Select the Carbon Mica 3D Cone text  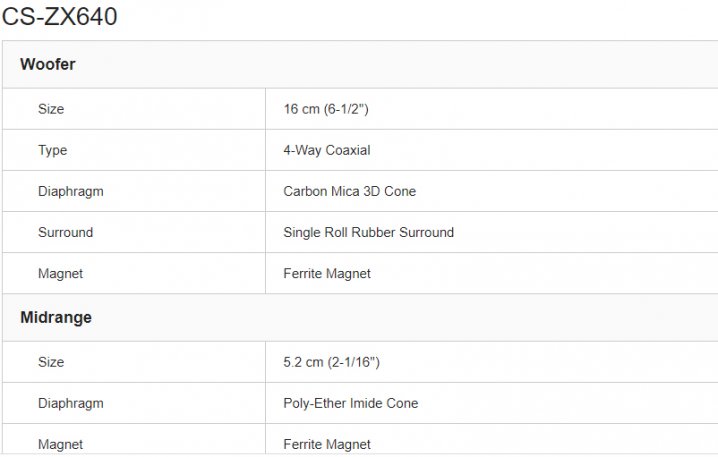pyautogui.click(x=349, y=191)
